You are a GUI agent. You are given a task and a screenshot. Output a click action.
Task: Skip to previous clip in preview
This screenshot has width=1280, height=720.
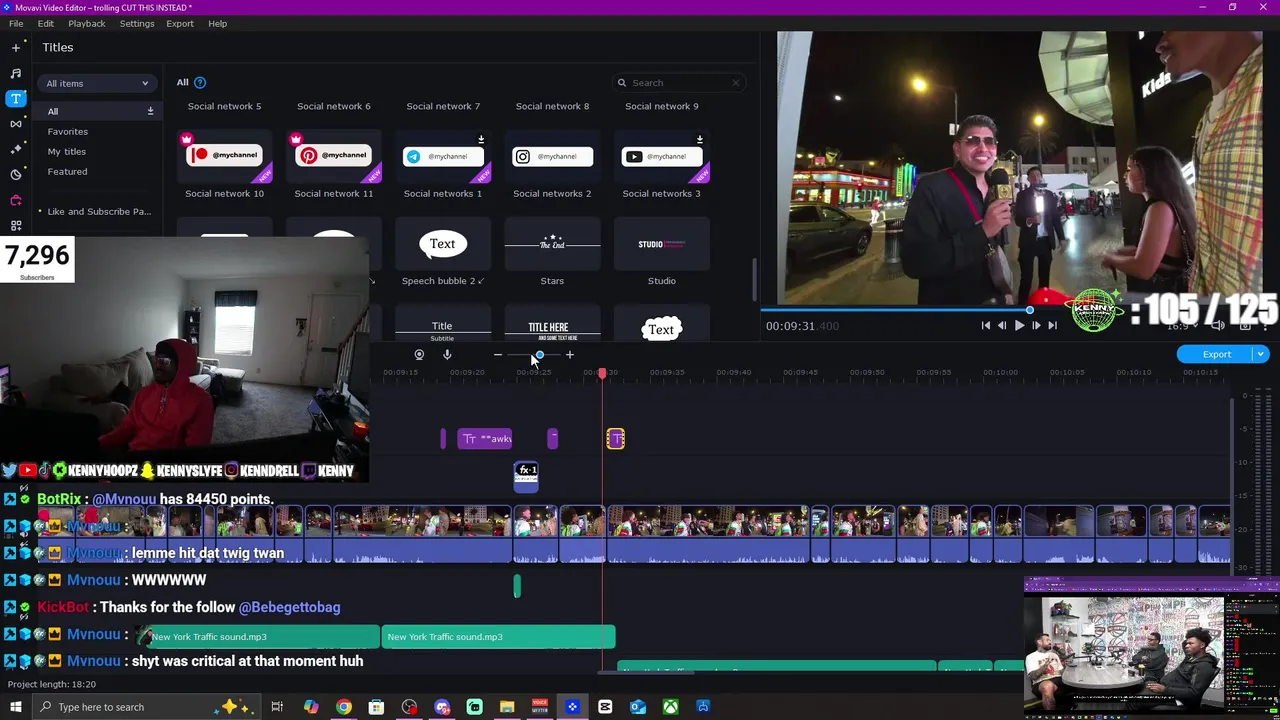tap(985, 325)
